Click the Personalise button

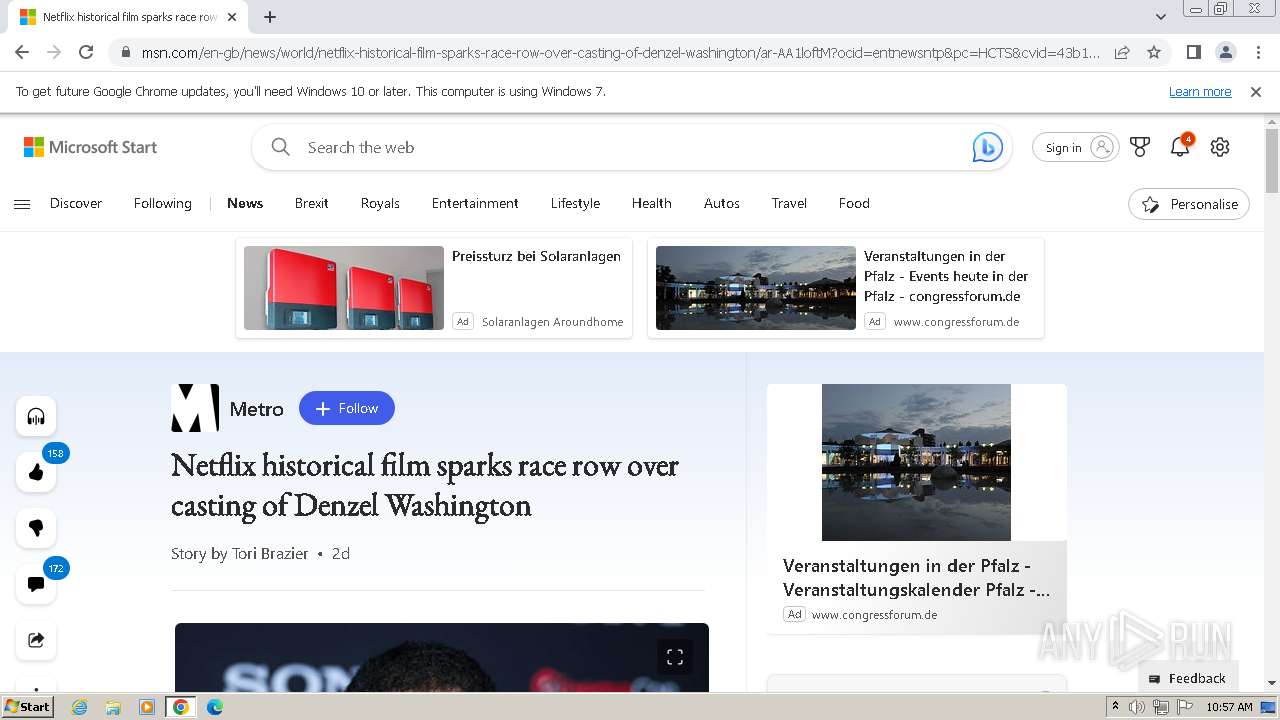click(x=1189, y=204)
